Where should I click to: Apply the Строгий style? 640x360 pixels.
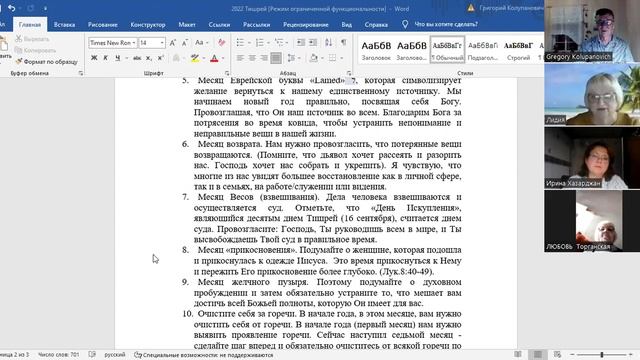518,50
